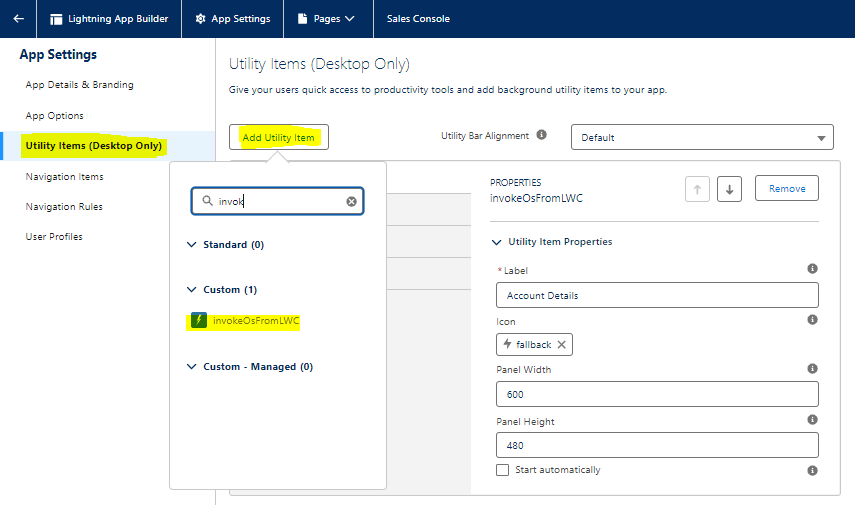Open User Profiles settings
The image size is (855, 505).
[x=54, y=237]
